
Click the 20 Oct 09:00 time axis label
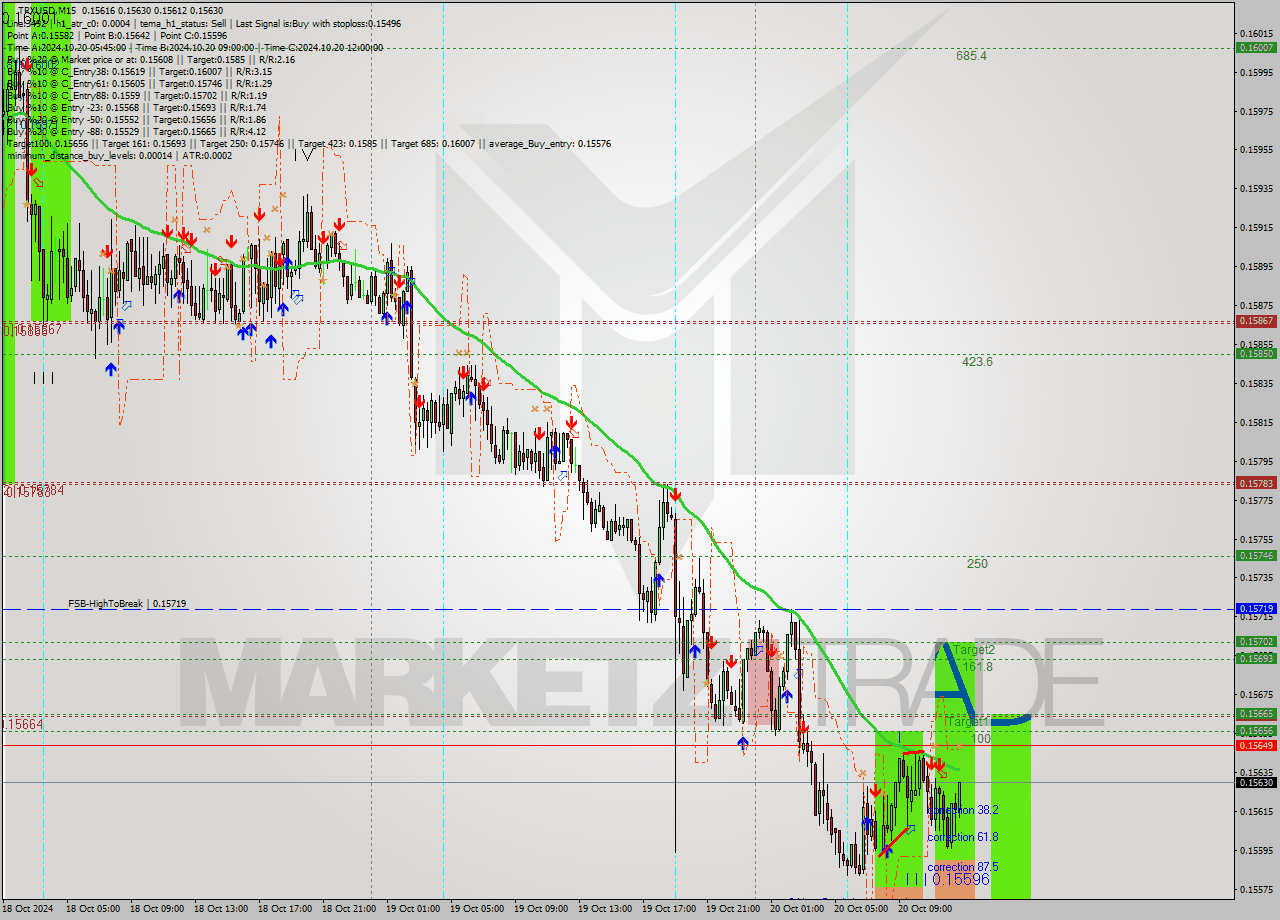pos(923,909)
